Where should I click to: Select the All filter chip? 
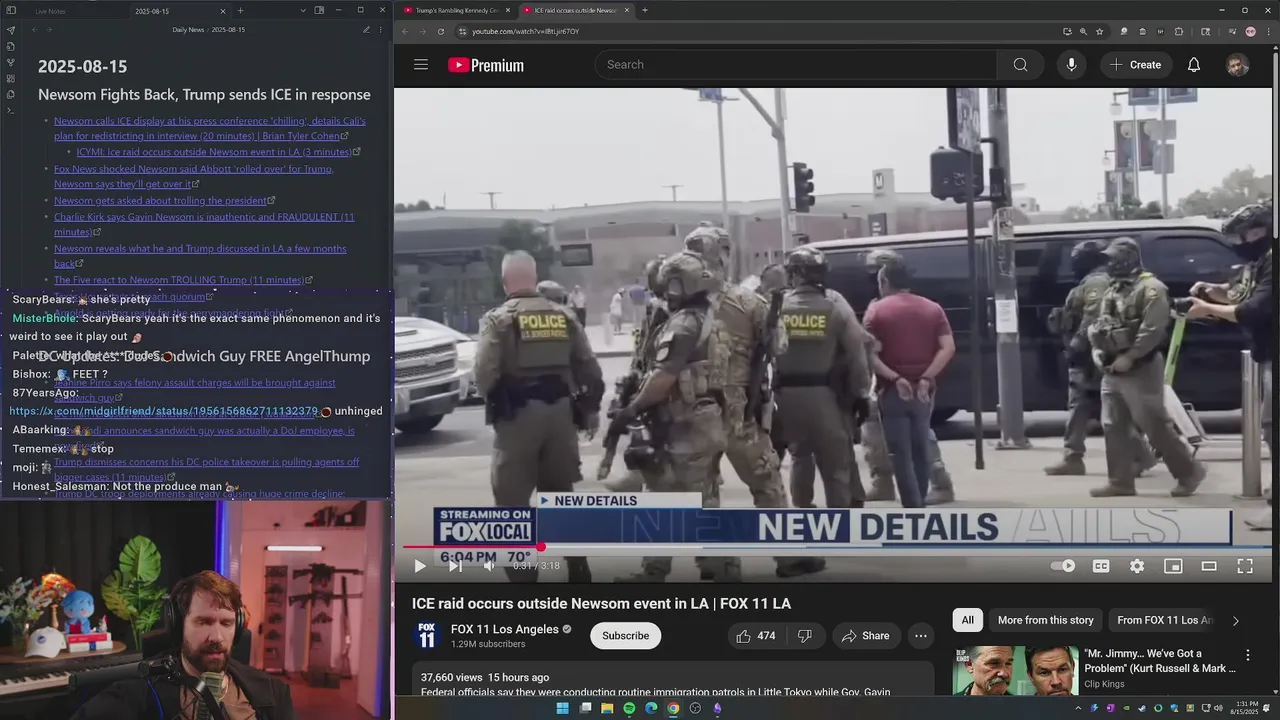tap(967, 620)
